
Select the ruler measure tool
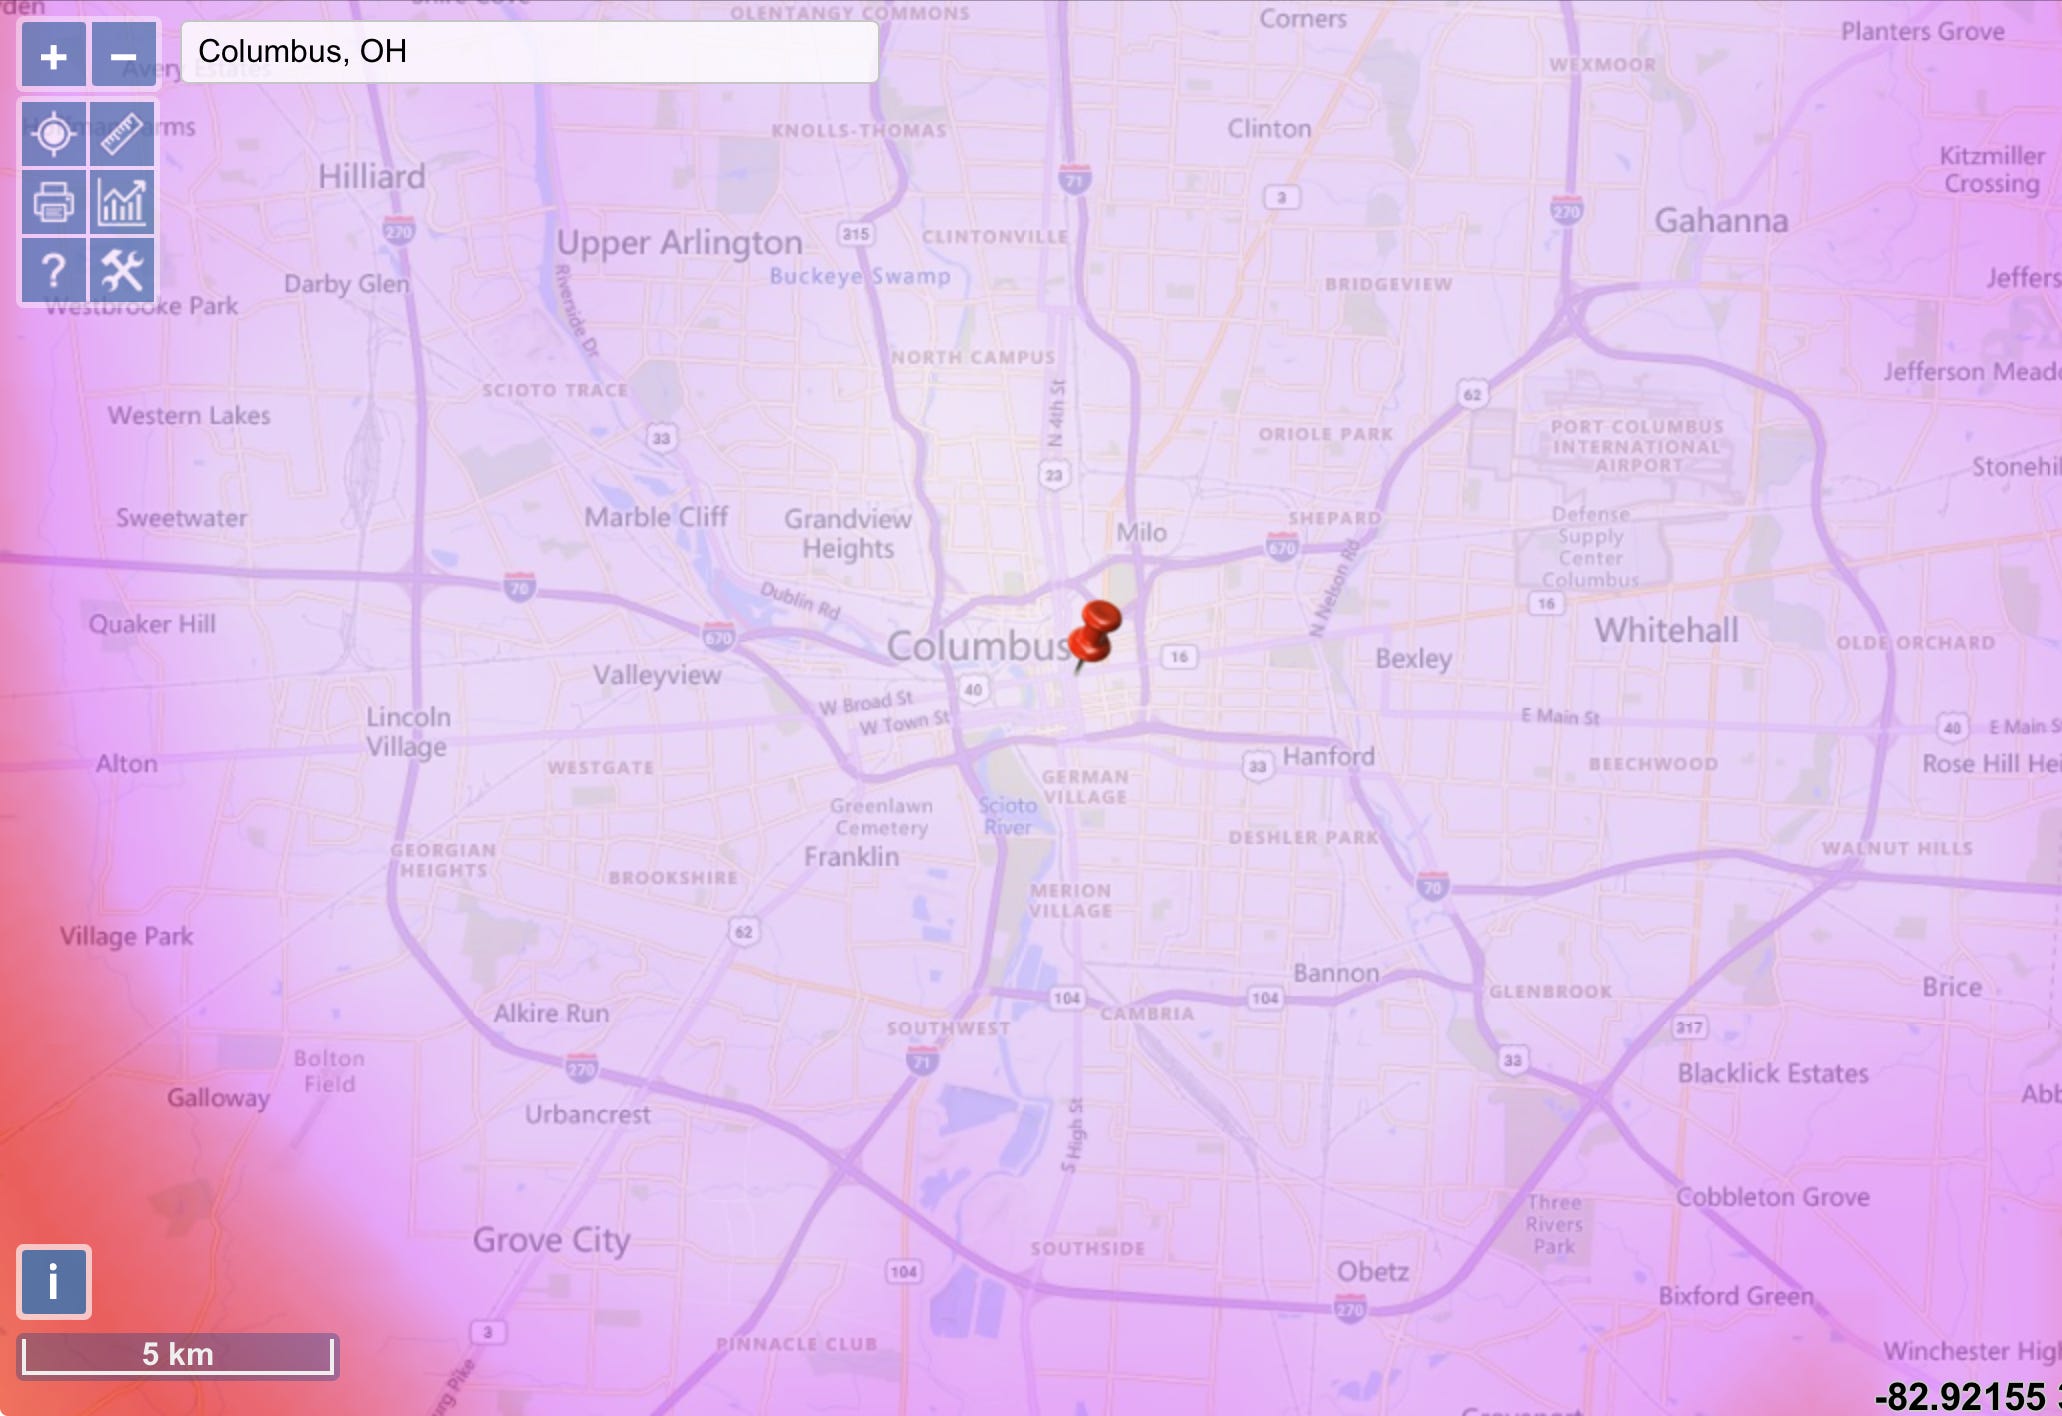click(x=123, y=133)
